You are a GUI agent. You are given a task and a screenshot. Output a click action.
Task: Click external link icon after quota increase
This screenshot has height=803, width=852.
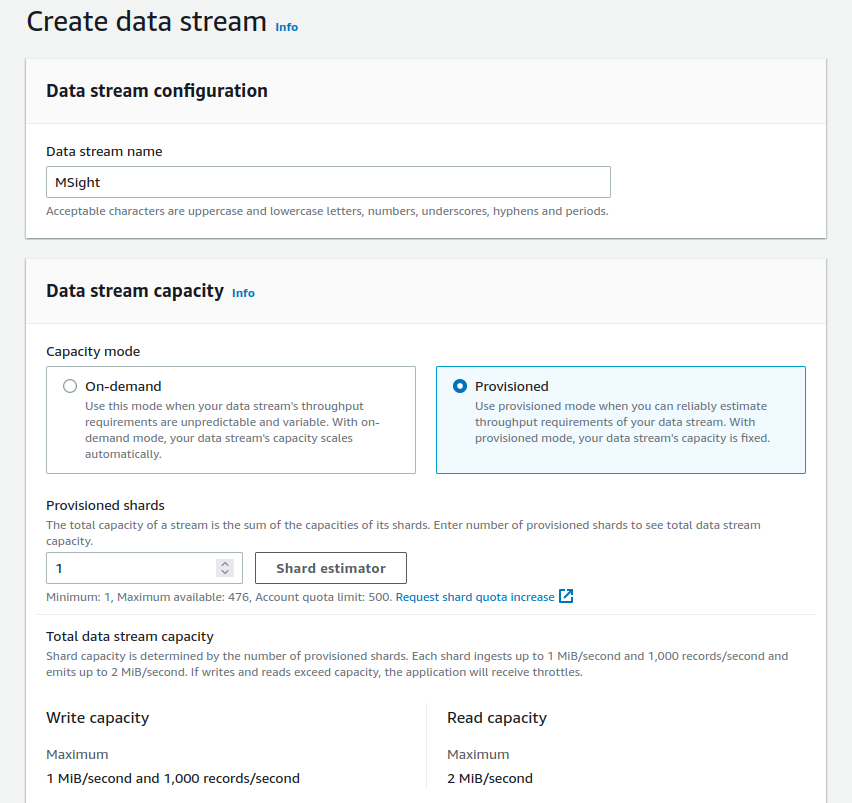[566, 596]
